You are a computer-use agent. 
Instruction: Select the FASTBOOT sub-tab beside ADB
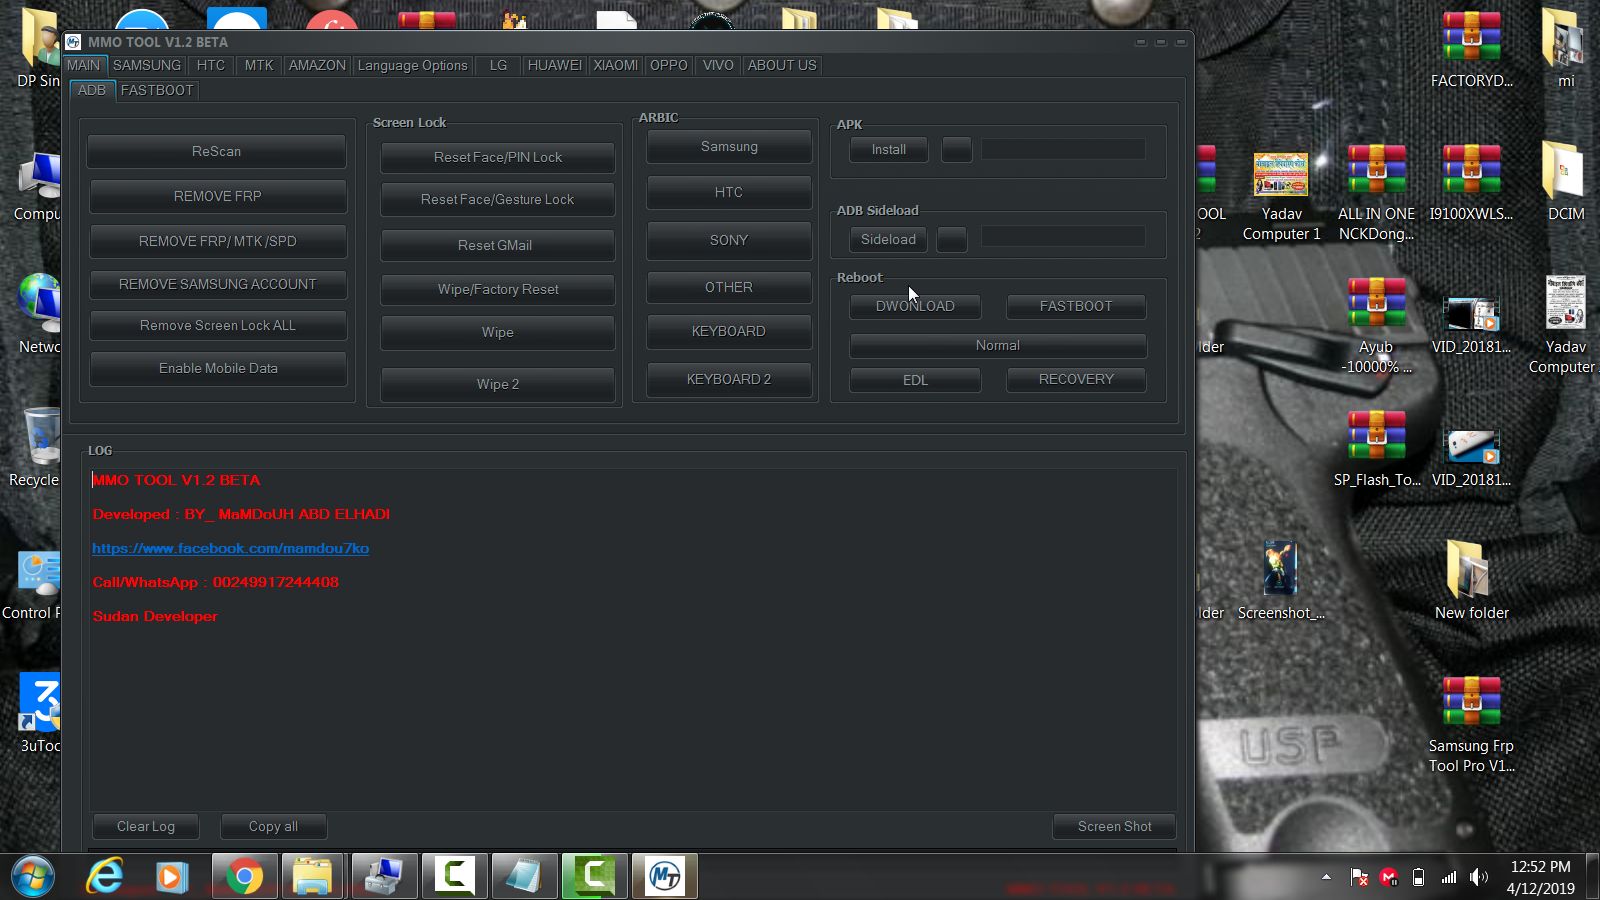click(x=157, y=90)
